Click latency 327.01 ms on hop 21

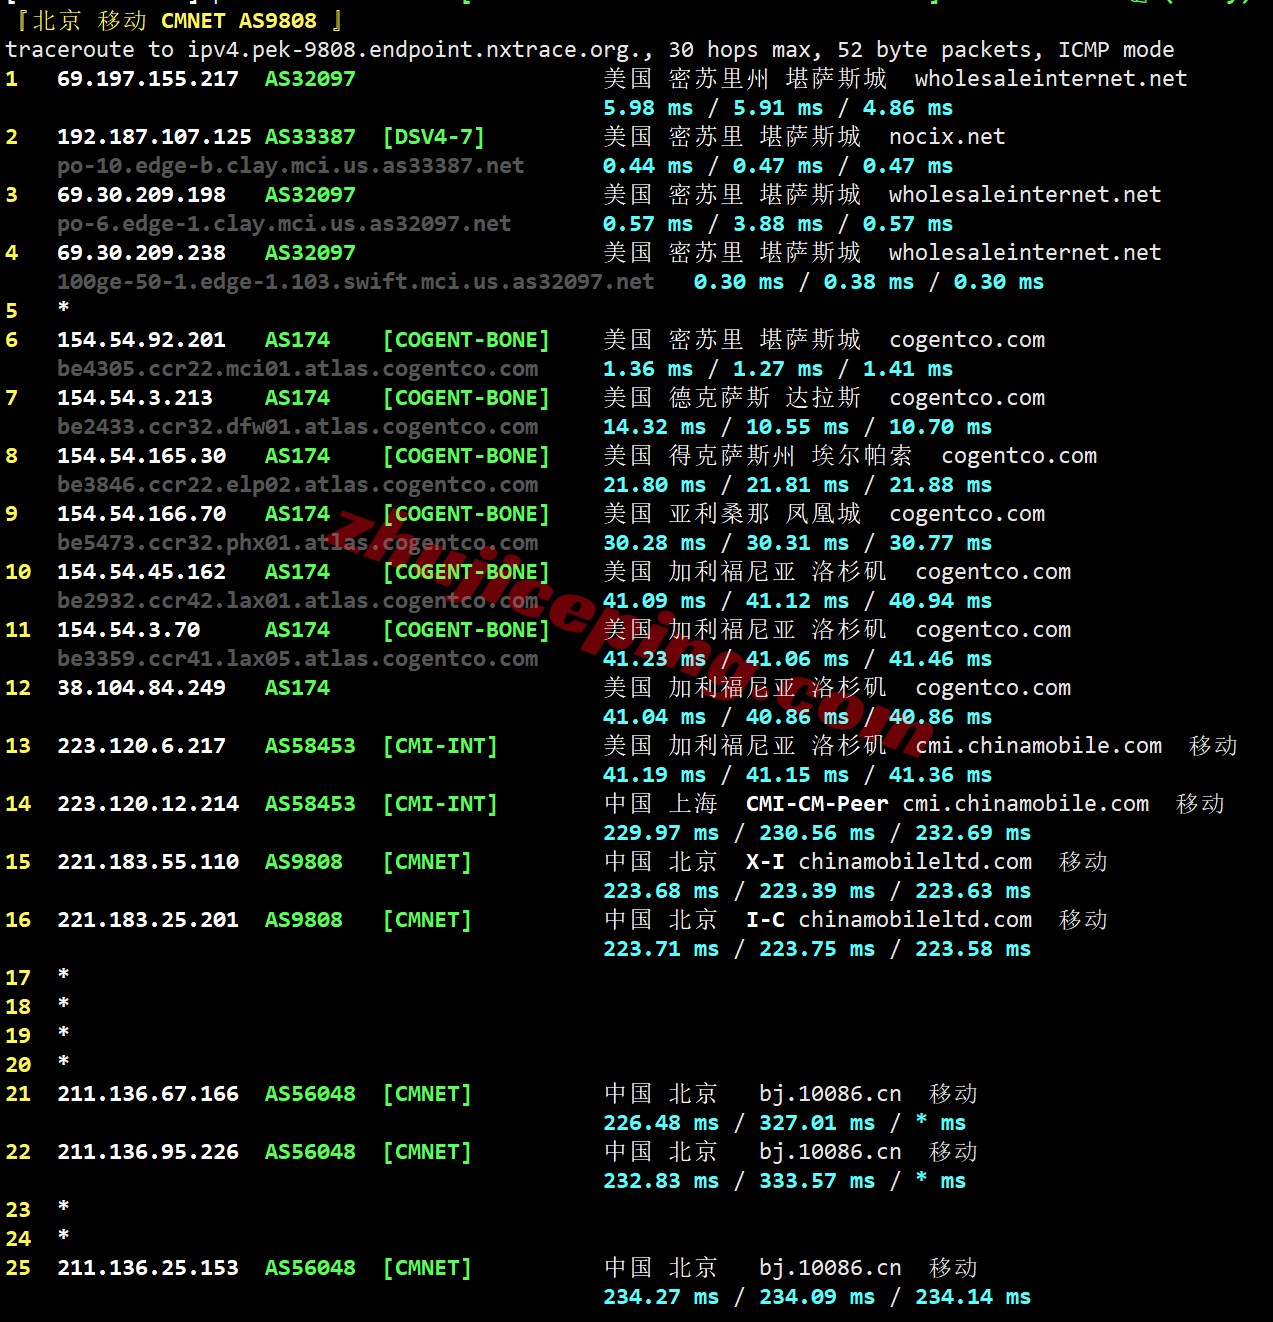(817, 1123)
